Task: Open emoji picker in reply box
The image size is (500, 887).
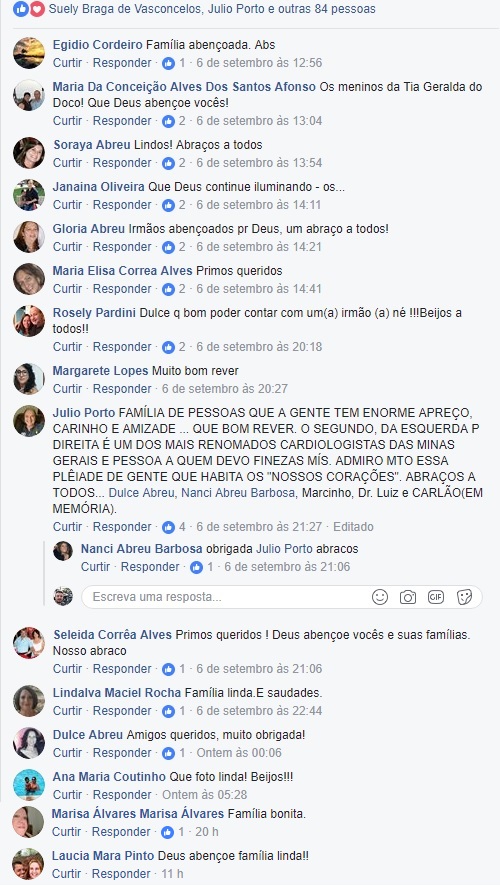Action: click(380, 597)
